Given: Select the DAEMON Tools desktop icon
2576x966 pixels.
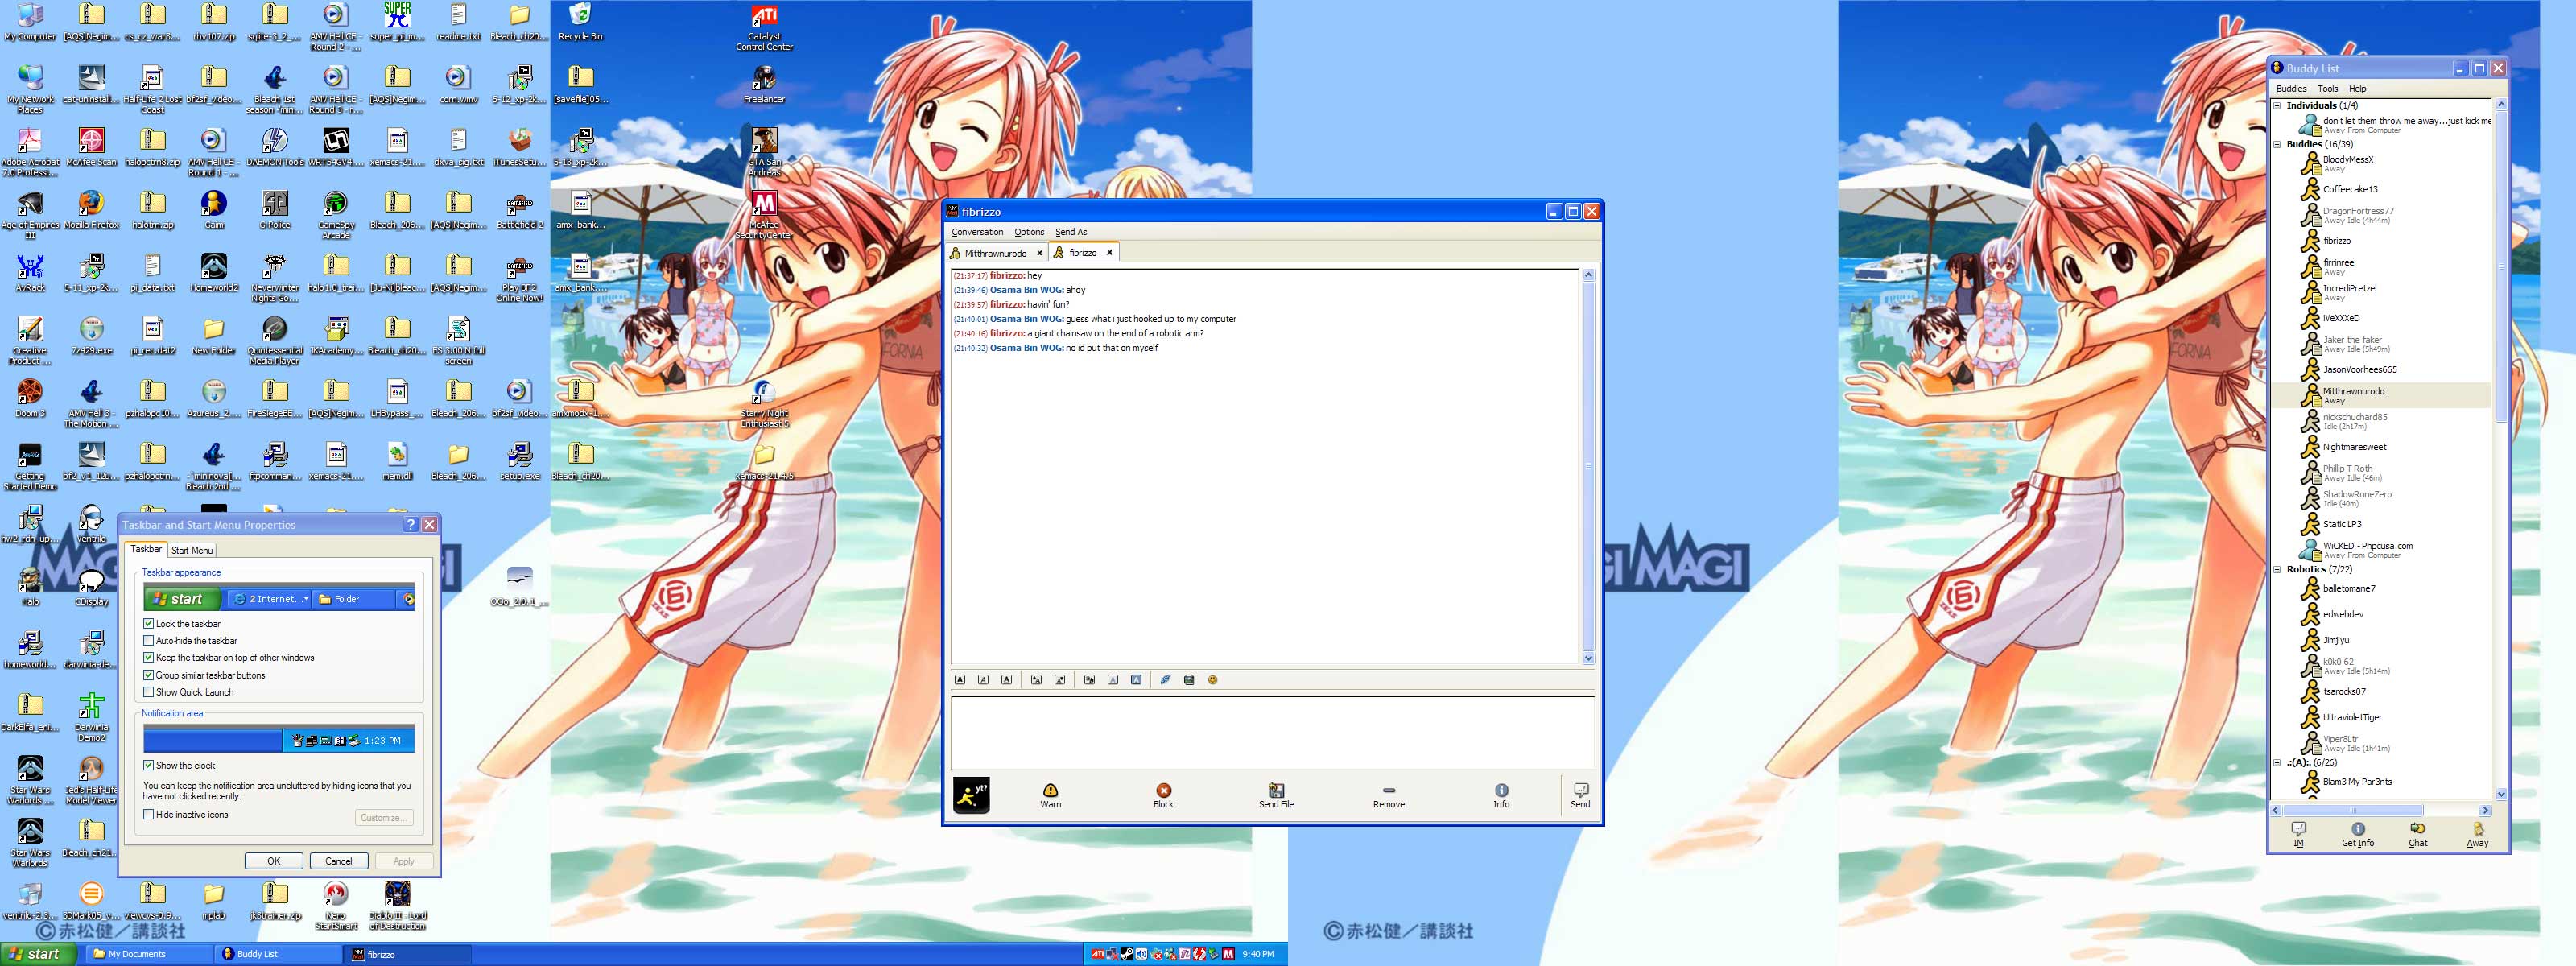Looking at the screenshot, I should click(x=275, y=147).
